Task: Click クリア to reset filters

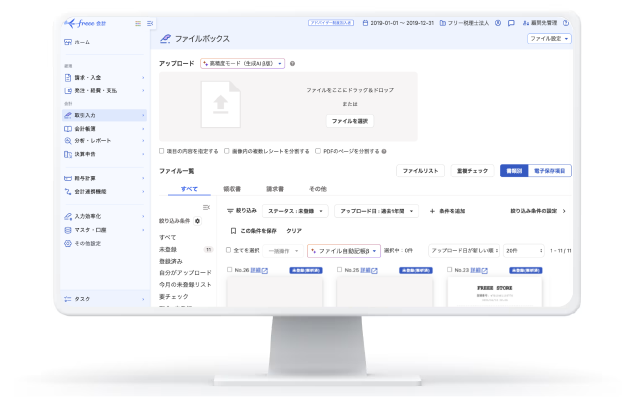Action: (x=294, y=231)
